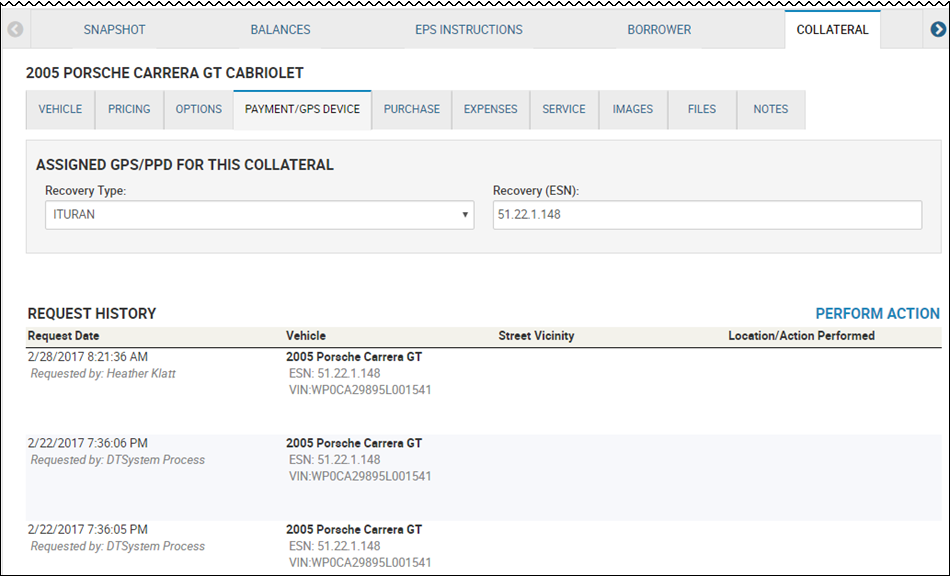Switch to the BALANCES tab
This screenshot has height=576, width=950.
click(281, 30)
